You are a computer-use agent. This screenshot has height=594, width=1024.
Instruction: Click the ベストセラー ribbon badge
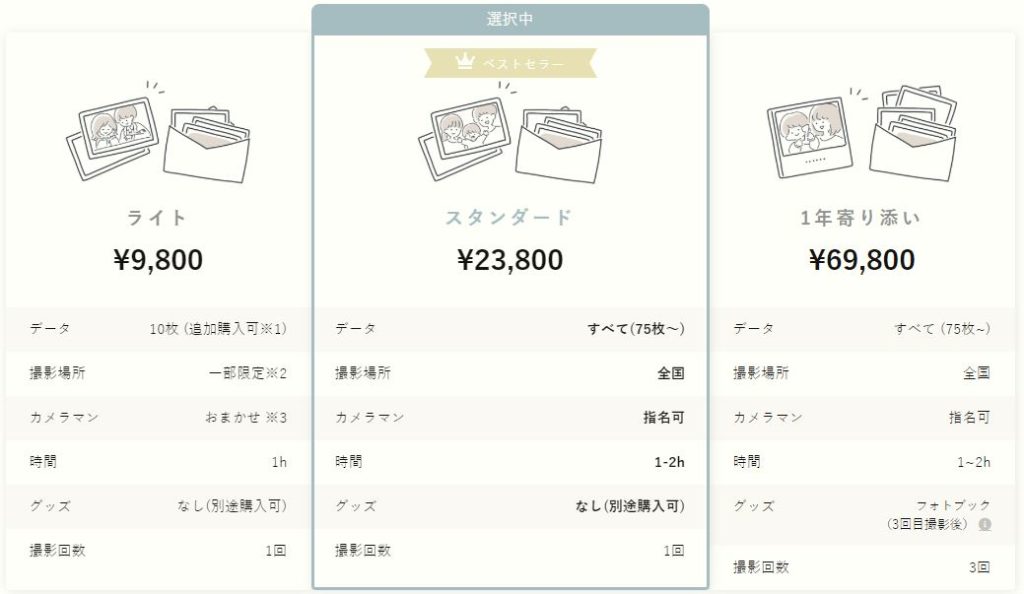510,63
